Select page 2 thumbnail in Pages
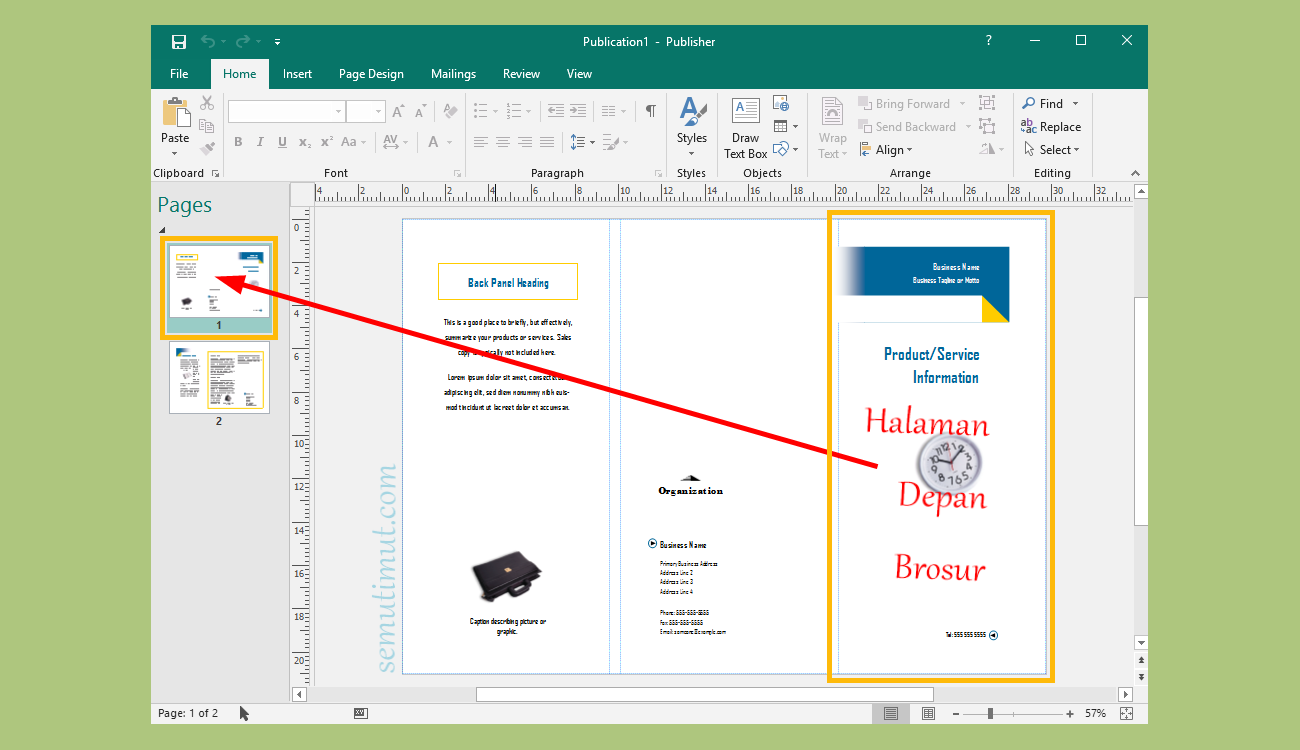1300x750 pixels. click(219, 377)
